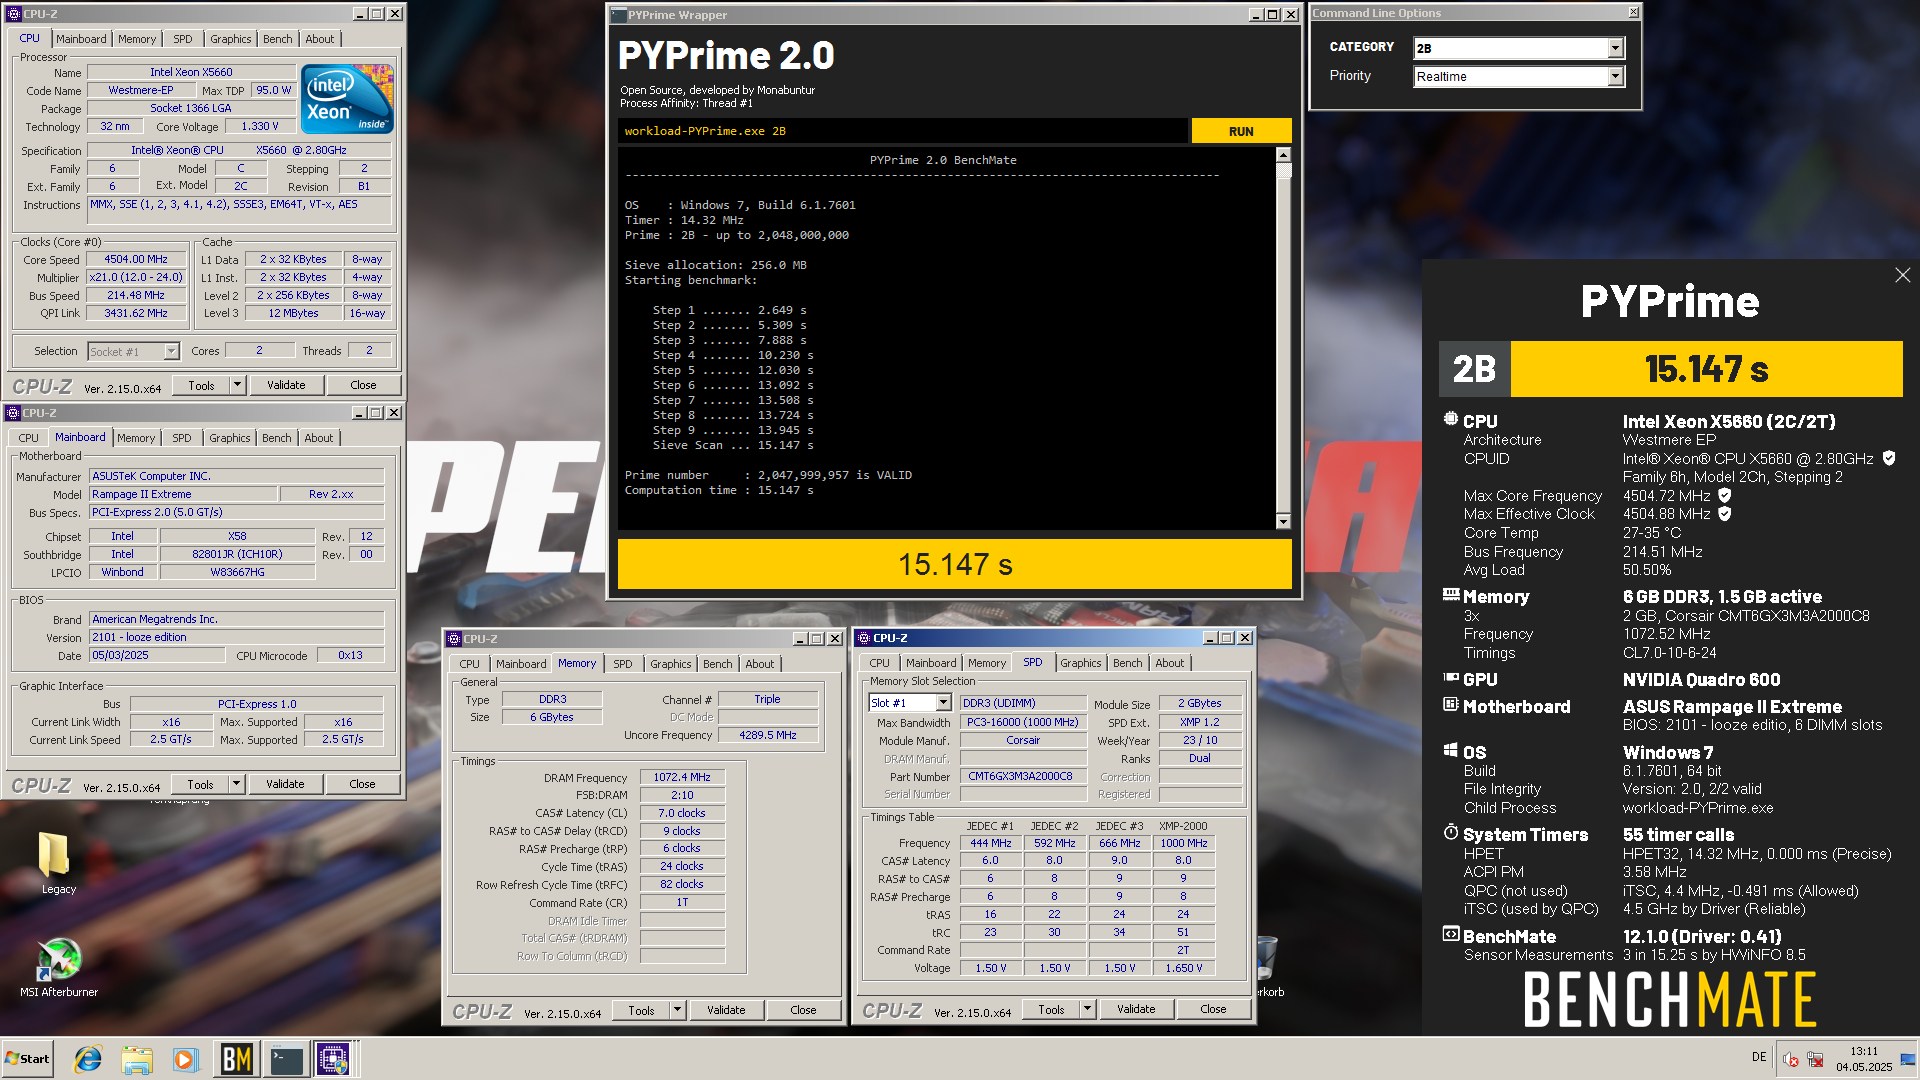The image size is (1920, 1080).
Task: Click the Core Speed value 4504.00 MHz
Action: 136,259
